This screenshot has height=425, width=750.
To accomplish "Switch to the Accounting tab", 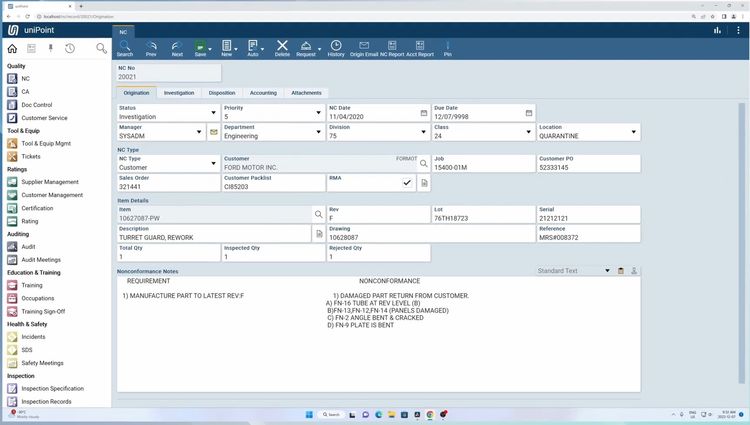I will coord(263,93).
